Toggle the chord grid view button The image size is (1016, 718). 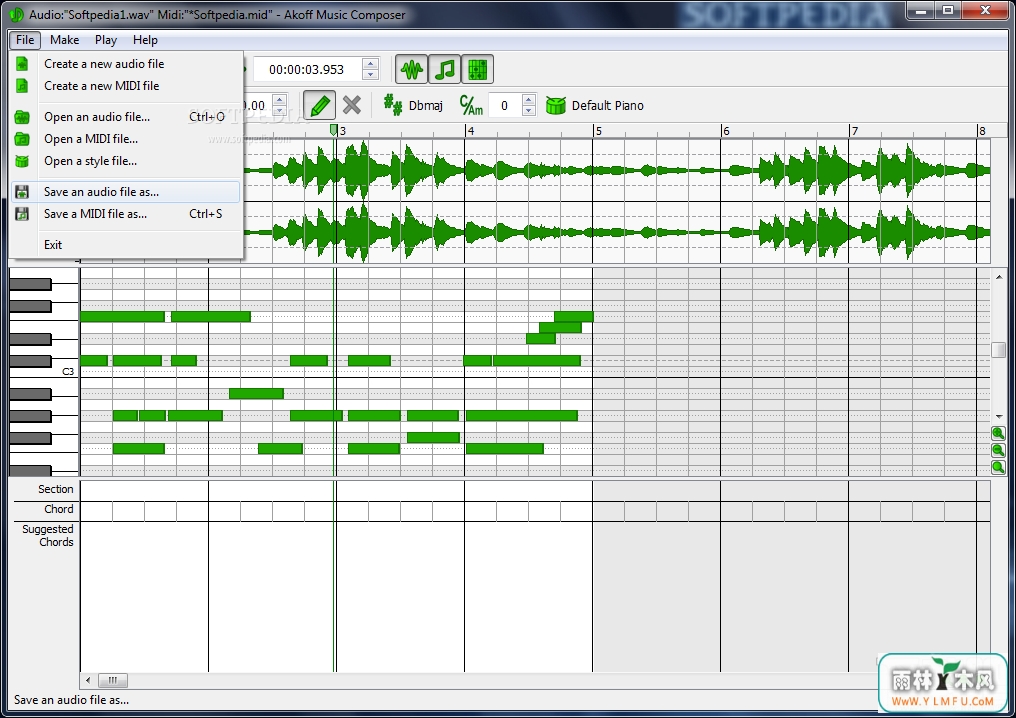[x=478, y=69]
